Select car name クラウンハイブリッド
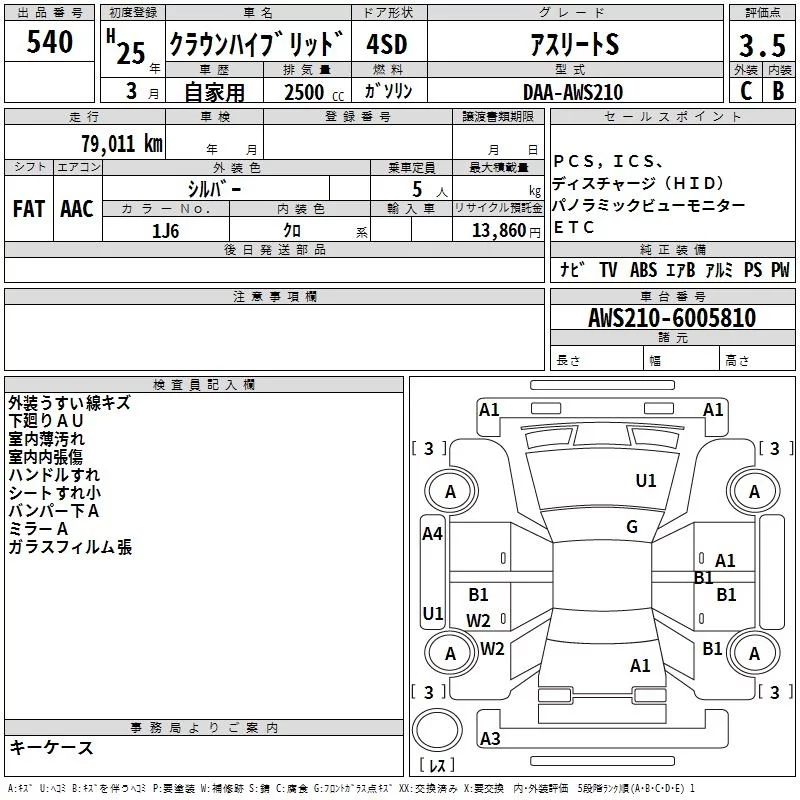The height and width of the screenshot is (800, 800). pos(256,44)
